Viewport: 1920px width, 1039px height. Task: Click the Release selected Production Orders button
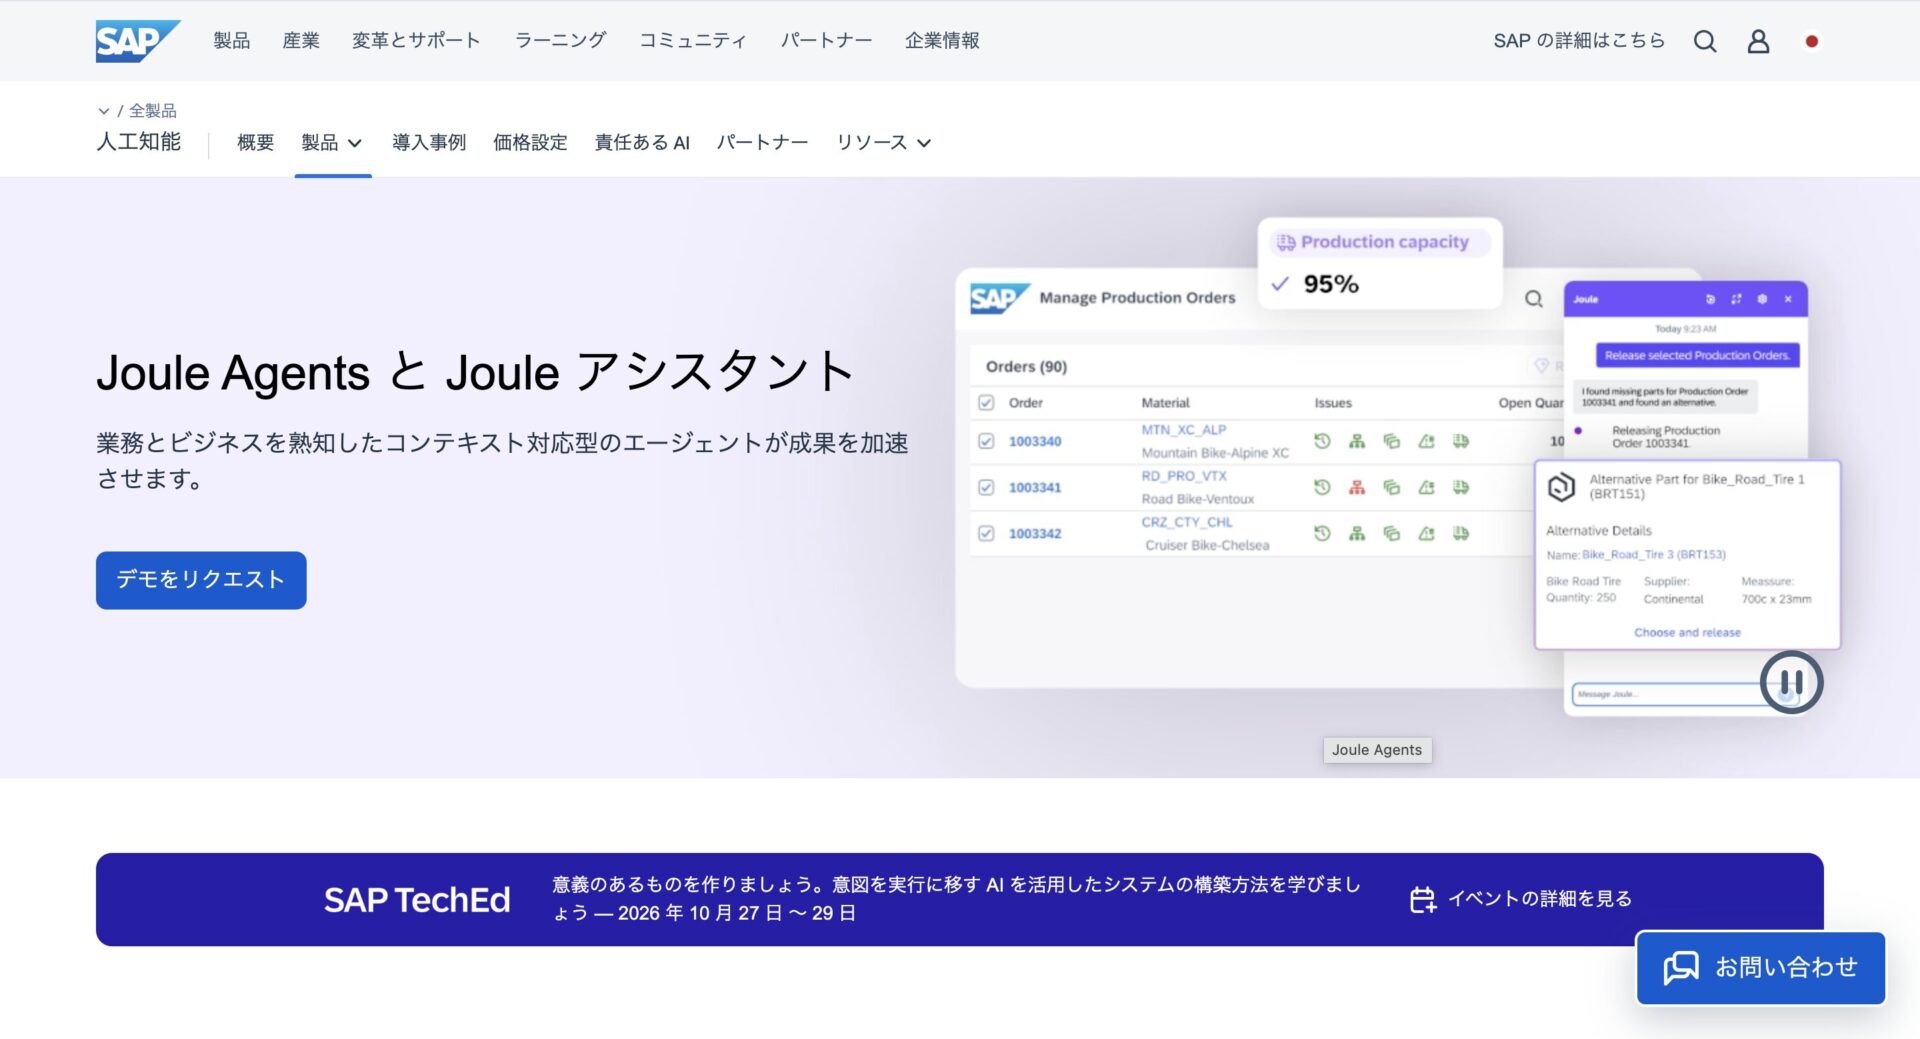pyautogui.click(x=1697, y=355)
